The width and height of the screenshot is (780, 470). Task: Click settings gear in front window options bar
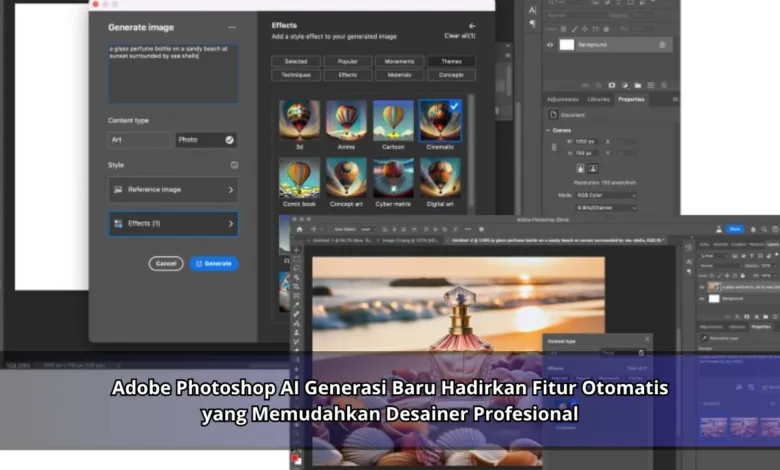coord(481,229)
